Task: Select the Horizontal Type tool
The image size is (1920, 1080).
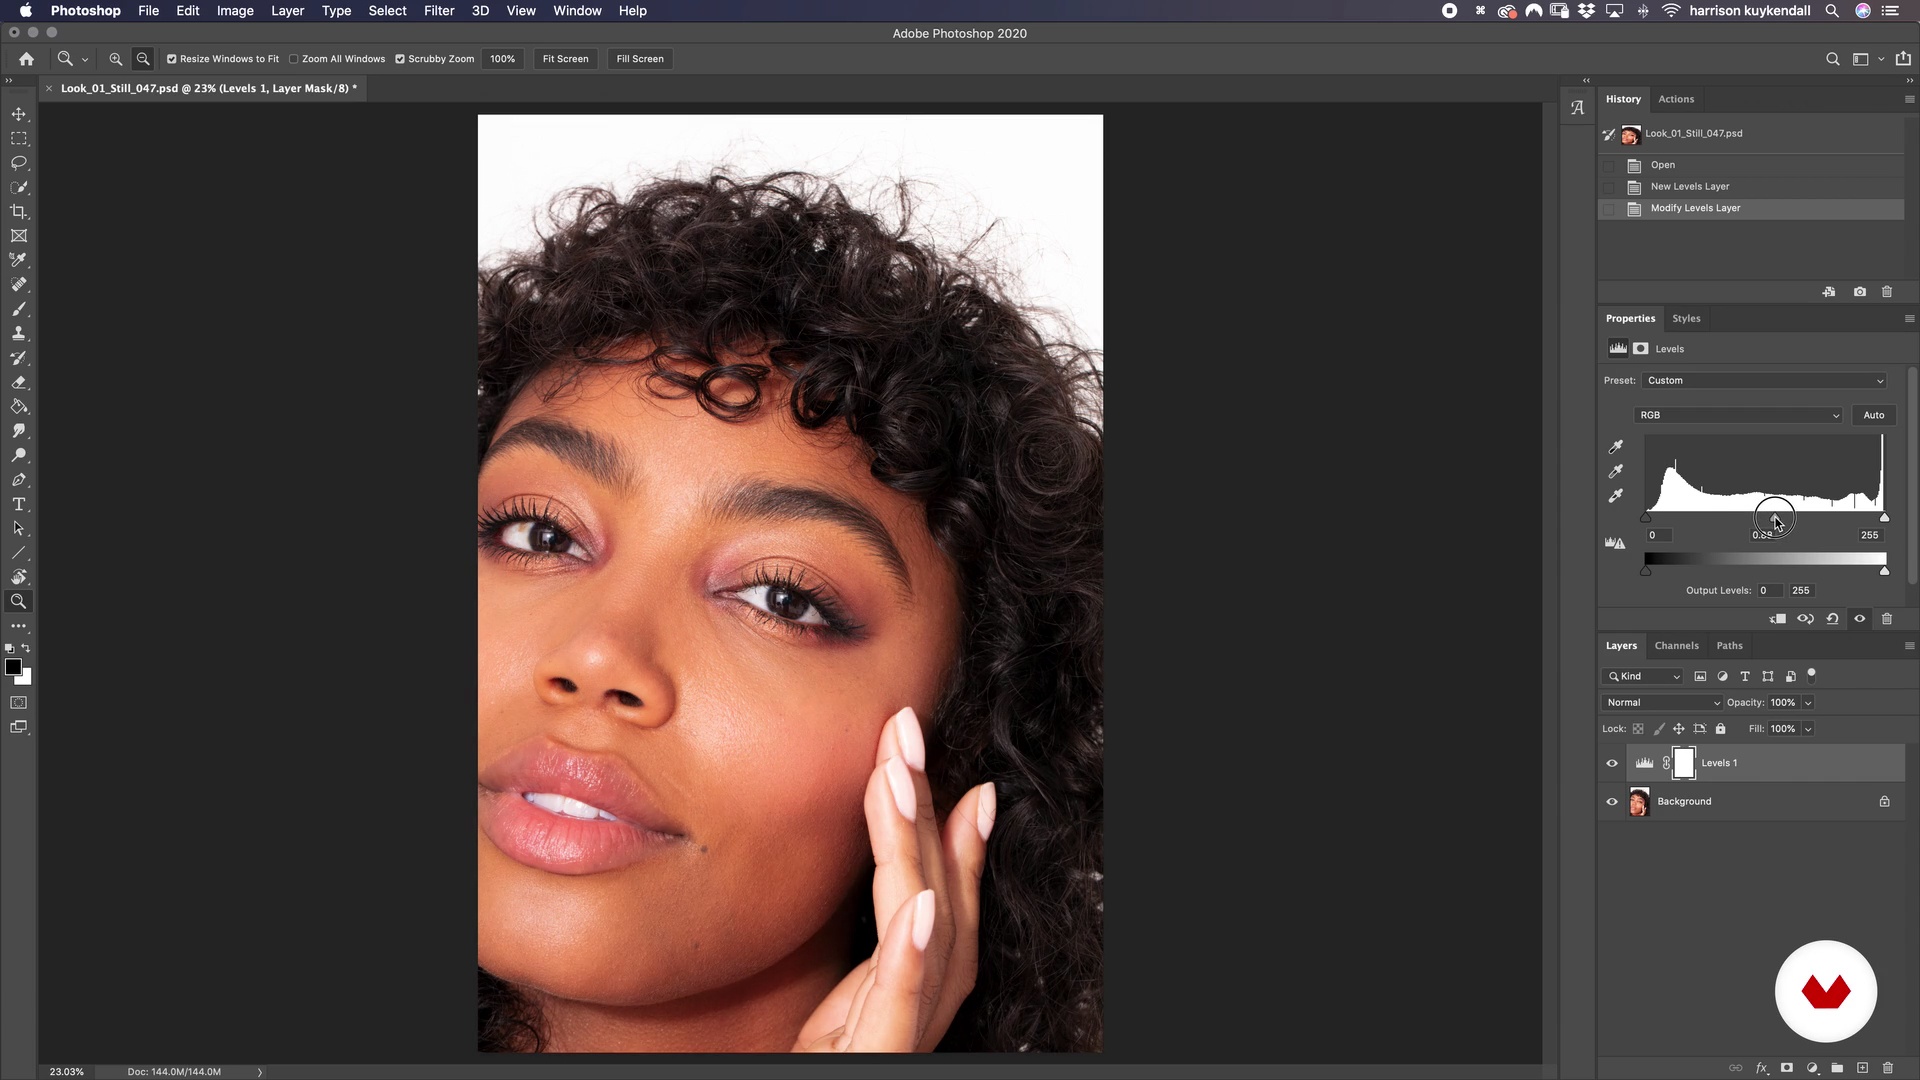Action: point(19,505)
